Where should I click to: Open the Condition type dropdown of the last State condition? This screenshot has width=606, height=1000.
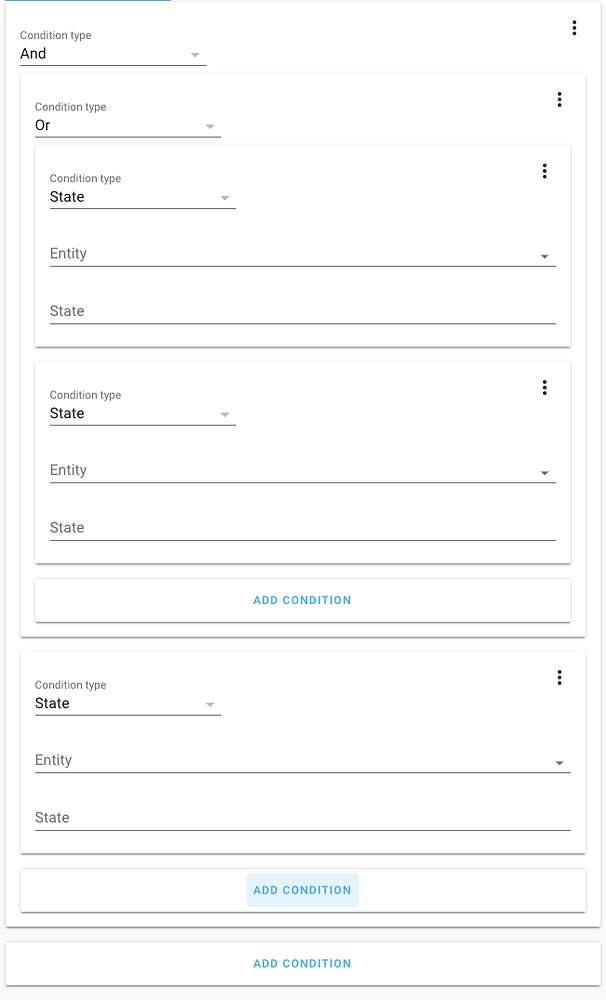point(127,704)
